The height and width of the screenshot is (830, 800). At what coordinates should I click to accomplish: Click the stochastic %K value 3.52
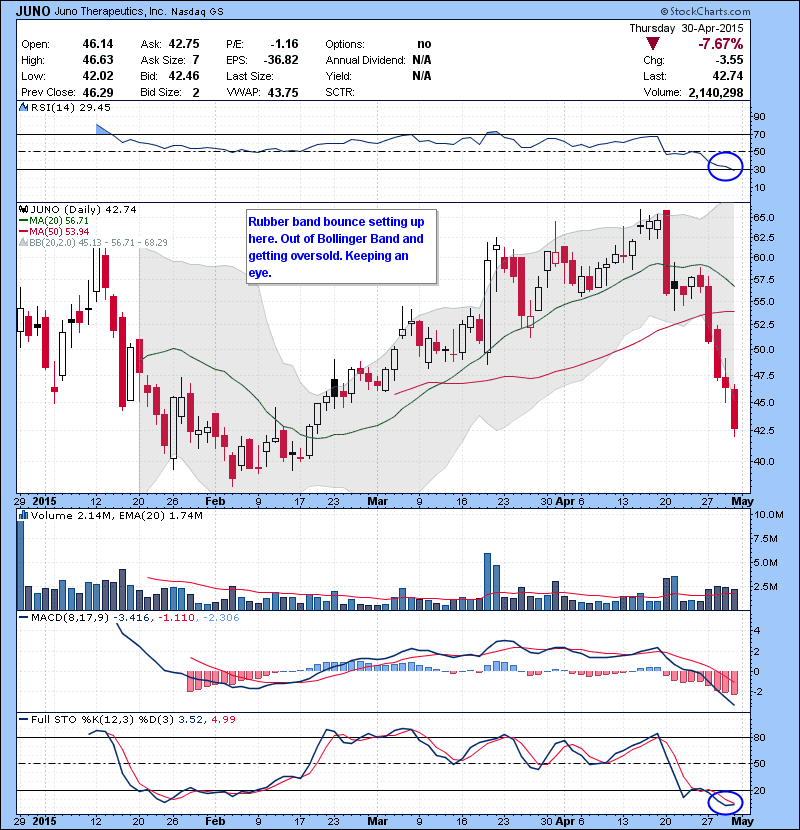(x=191, y=719)
